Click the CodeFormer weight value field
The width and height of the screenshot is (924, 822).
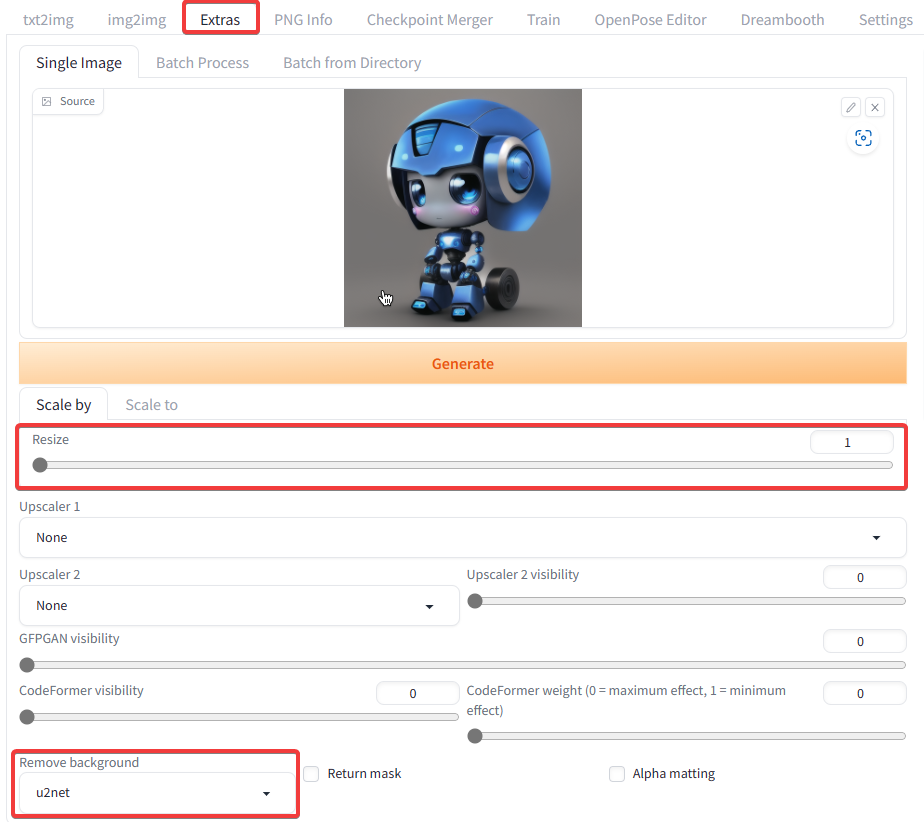coord(864,694)
